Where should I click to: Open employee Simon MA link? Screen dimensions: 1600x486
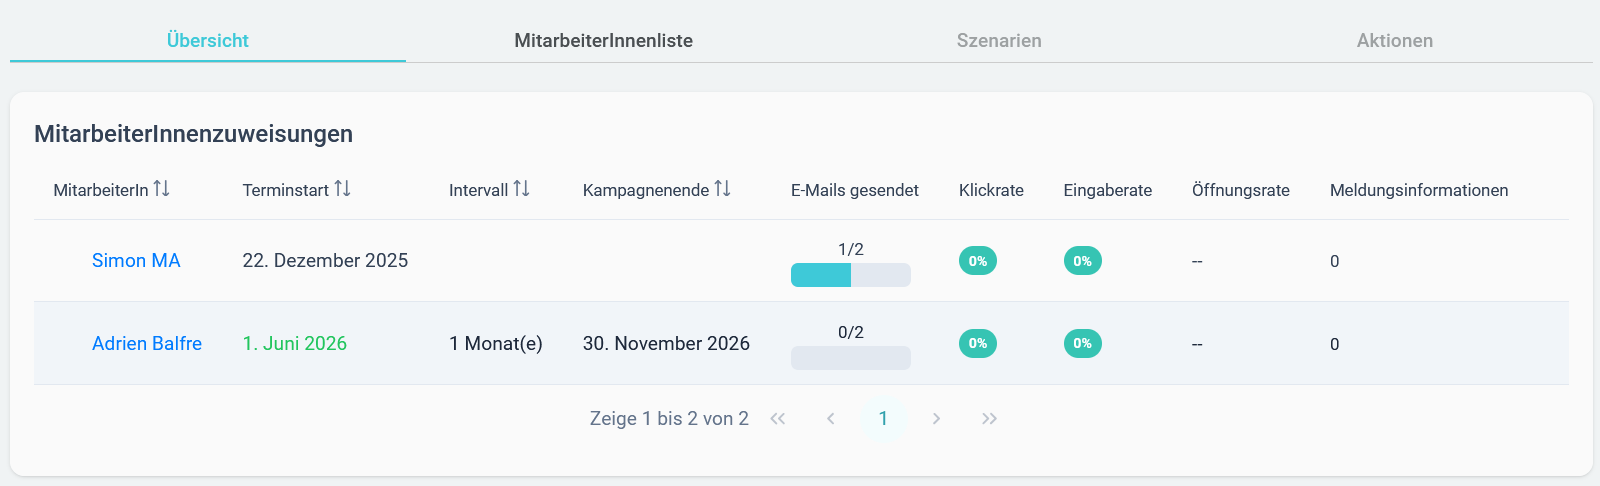136,261
